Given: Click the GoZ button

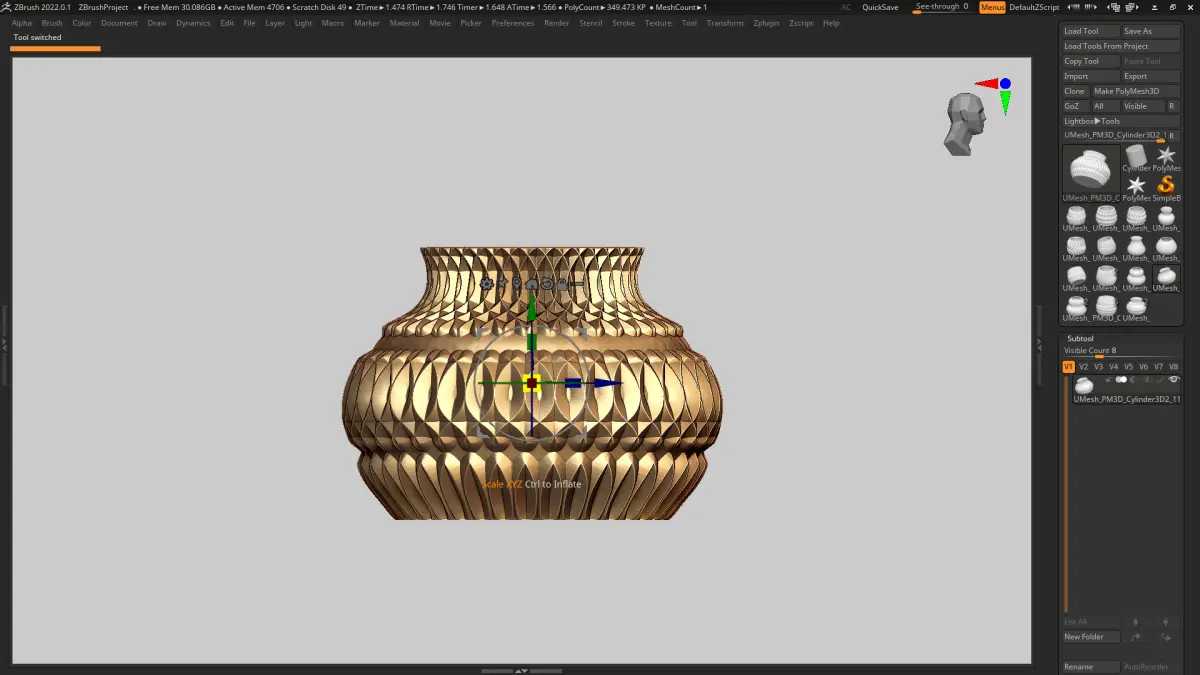Looking at the screenshot, I should coord(1076,106).
